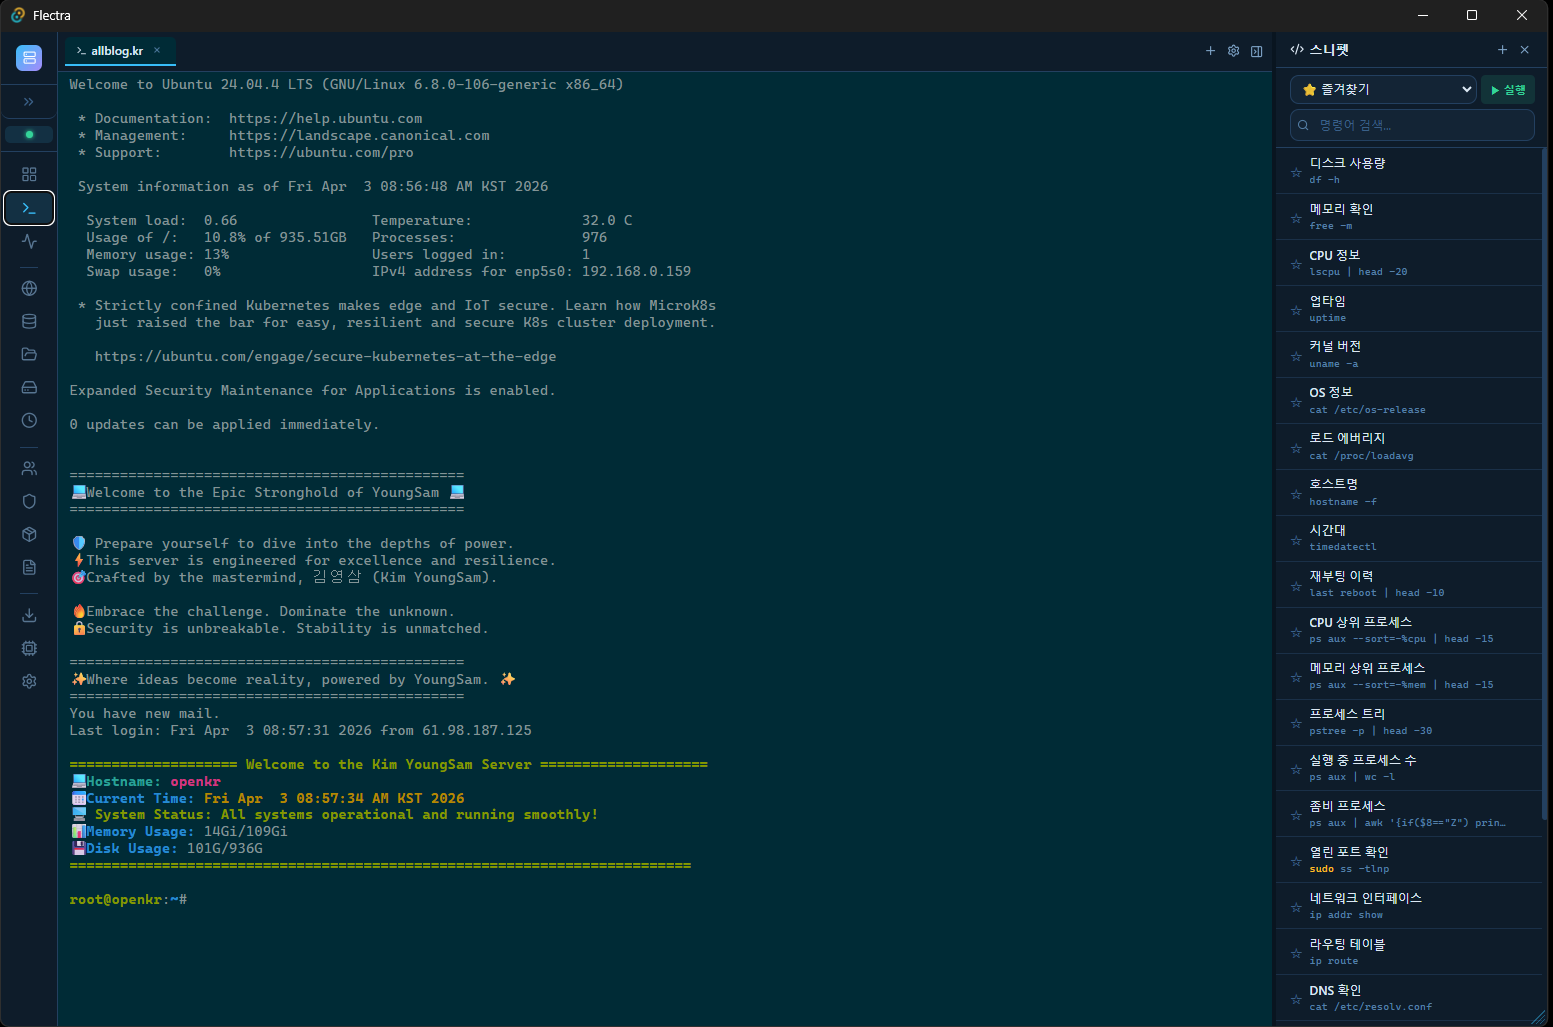Image resolution: width=1553 pixels, height=1027 pixels.
Task: Select the 열린 포트 확인 snippet entry
Action: (x=1410, y=859)
